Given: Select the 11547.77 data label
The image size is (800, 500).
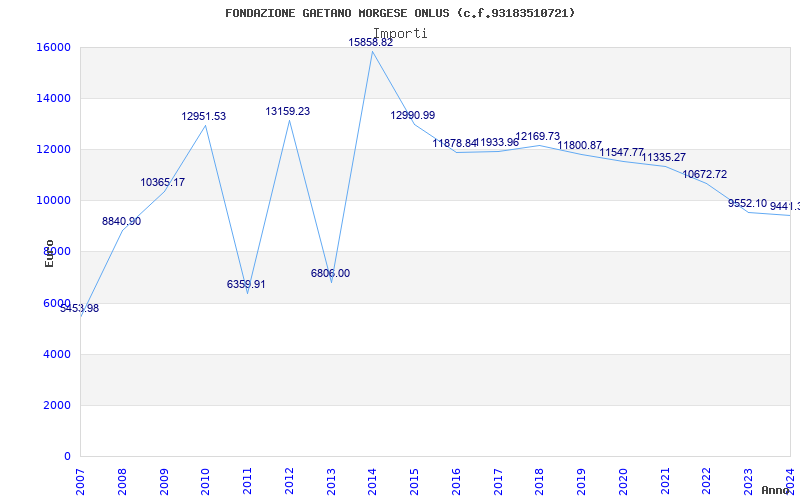Looking at the screenshot, I should tap(621, 152).
